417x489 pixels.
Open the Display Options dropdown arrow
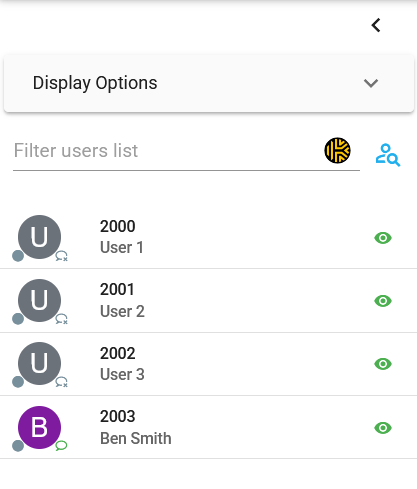(x=371, y=83)
